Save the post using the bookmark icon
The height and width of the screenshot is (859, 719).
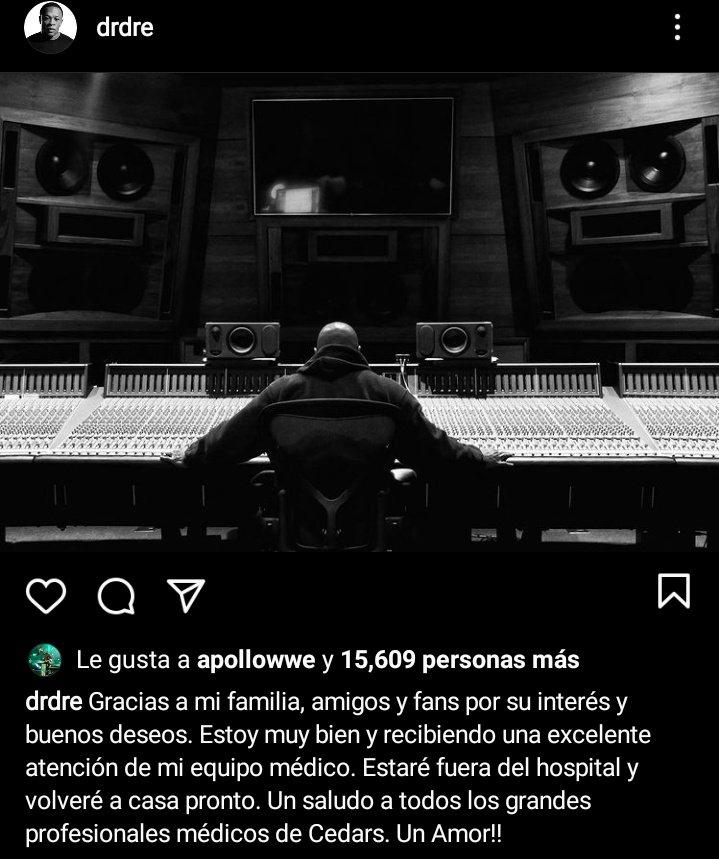click(x=674, y=591)
